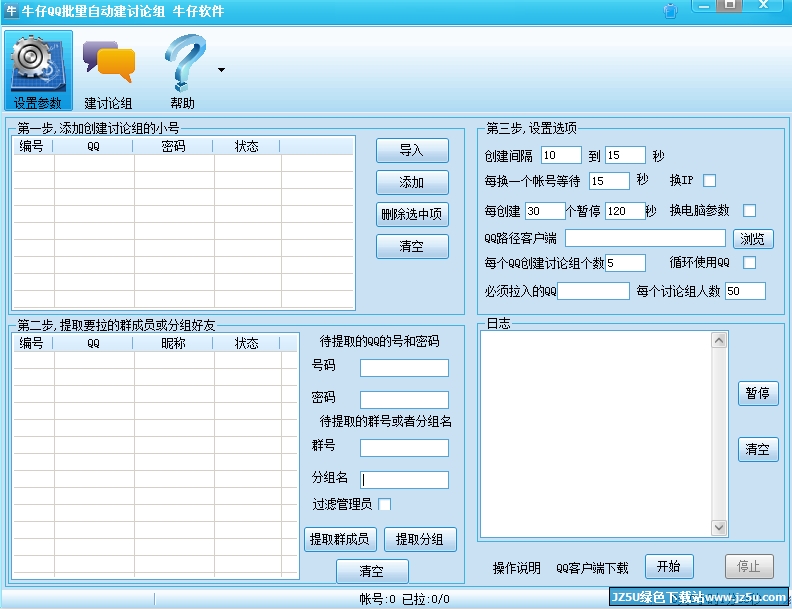The height and width of the screenshot is (609, 792).
Task: Click 清空 below the extract buttons
Action: pyautogui.click(x=372, y=571)
